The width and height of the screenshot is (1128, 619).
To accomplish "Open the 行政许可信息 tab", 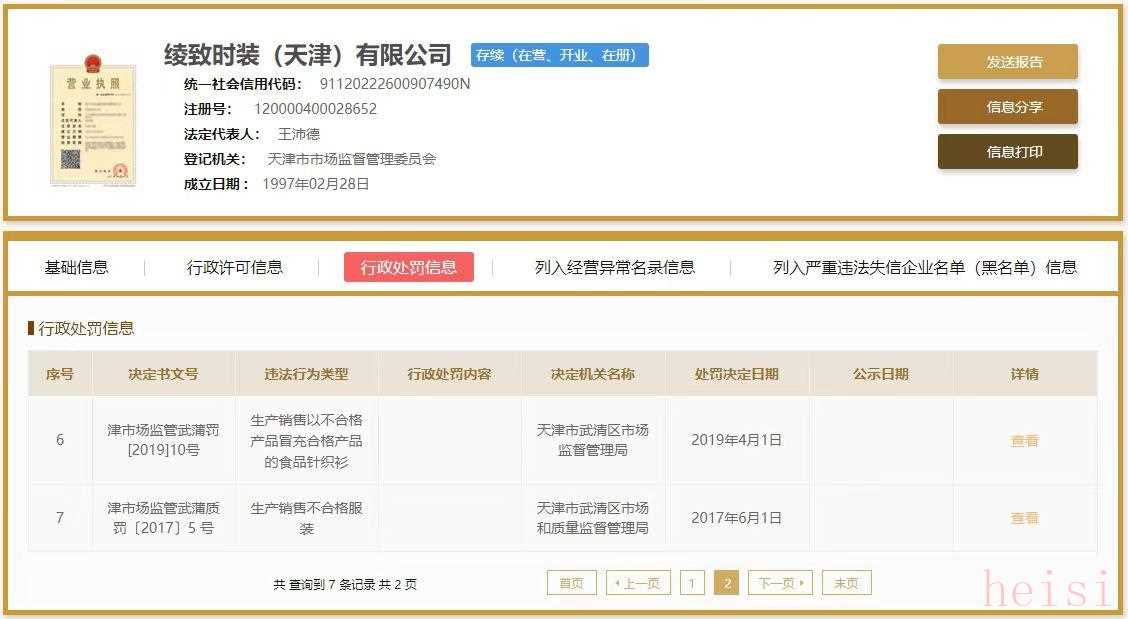I will pos(234,267).
